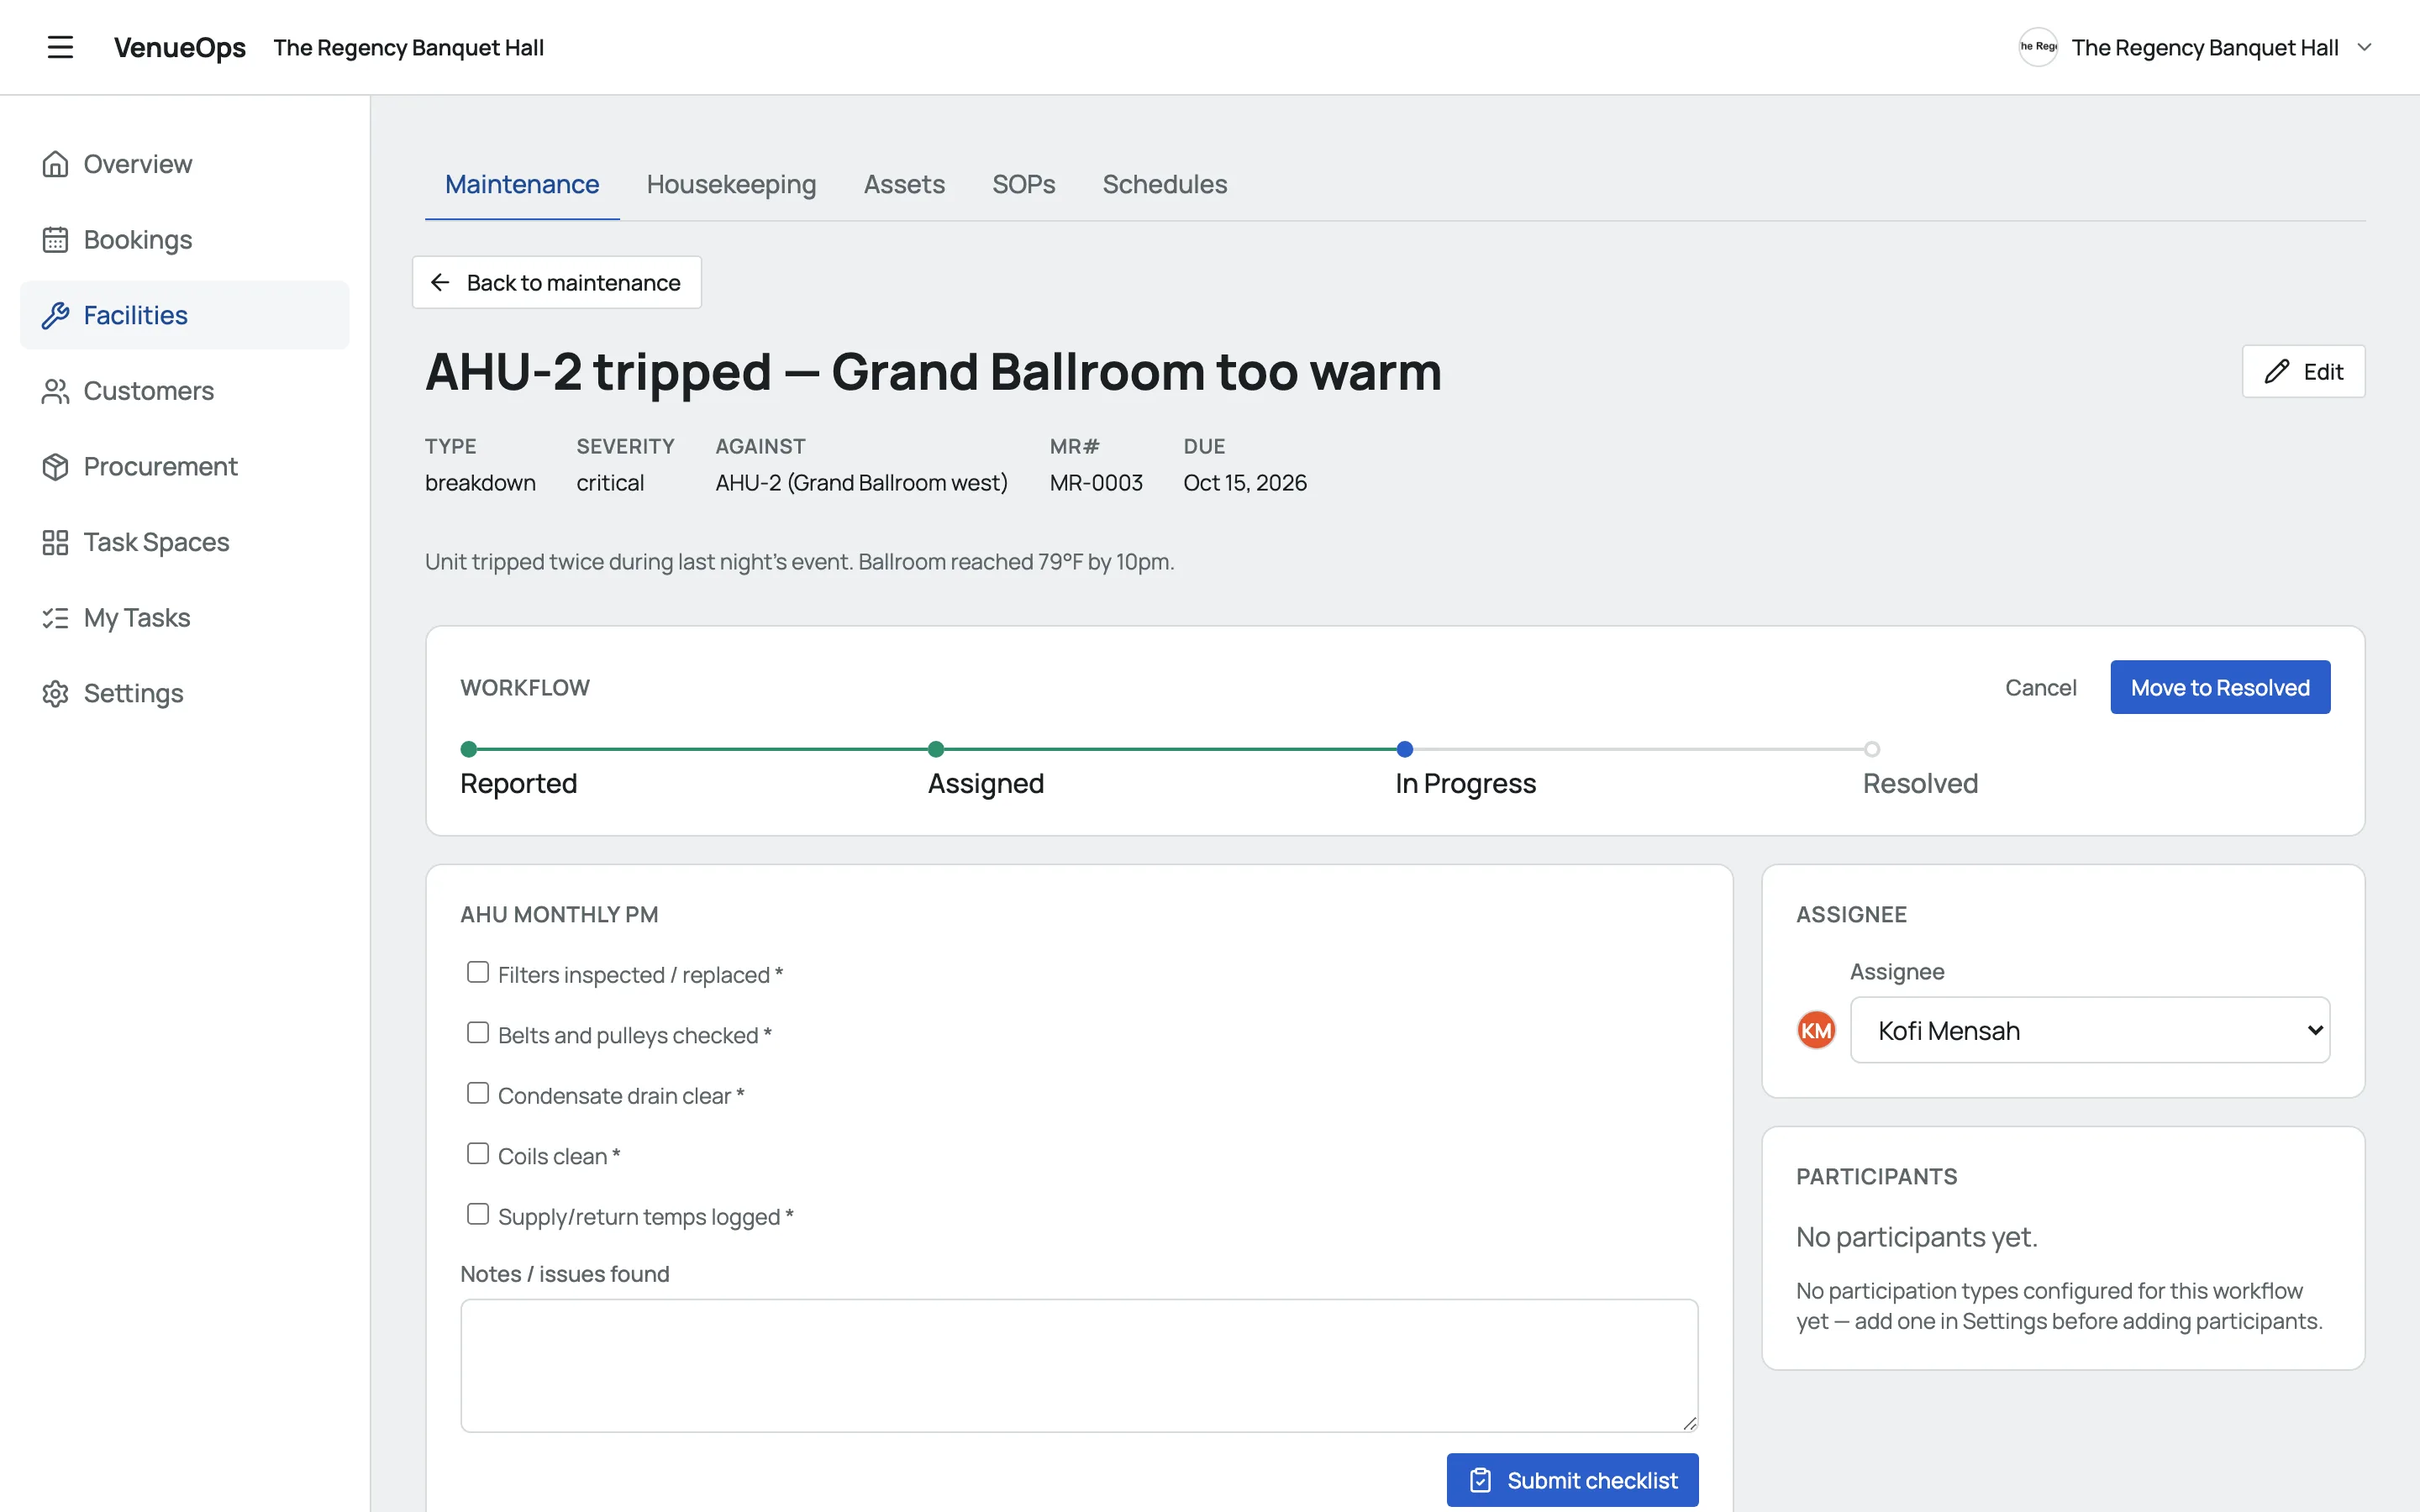Go back to maintenance list
Screen dimensions: 2420x1512
(x=557, y=283)
